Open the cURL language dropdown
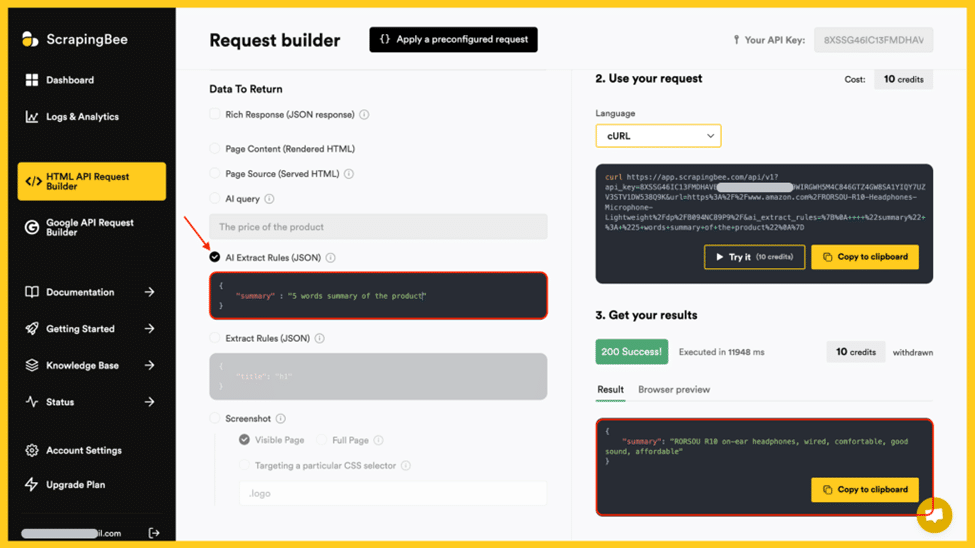This screenshot has height=548, width=975. pyautogui.click(x=658, y=136)
